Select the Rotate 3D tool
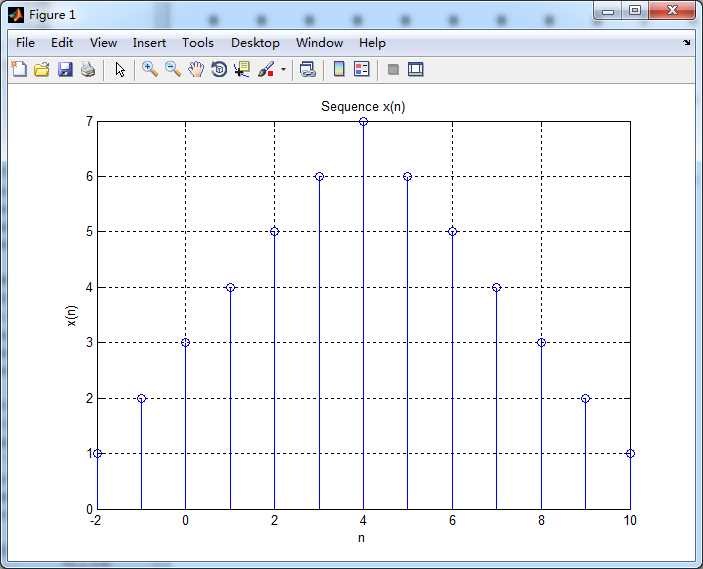 coord(219,69)
